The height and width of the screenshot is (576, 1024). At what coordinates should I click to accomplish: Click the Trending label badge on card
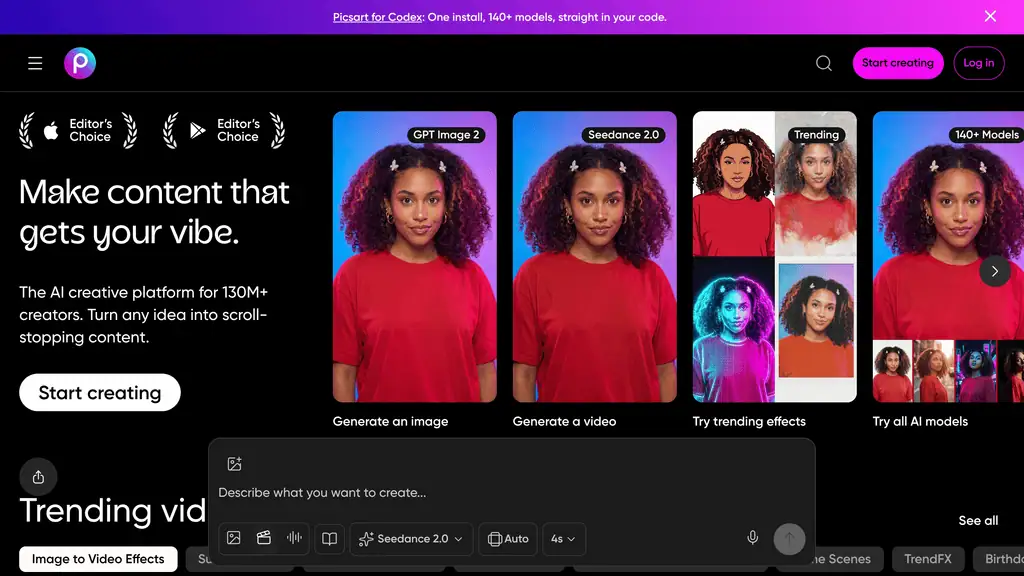pyautogui.click(x=816, y=135)
